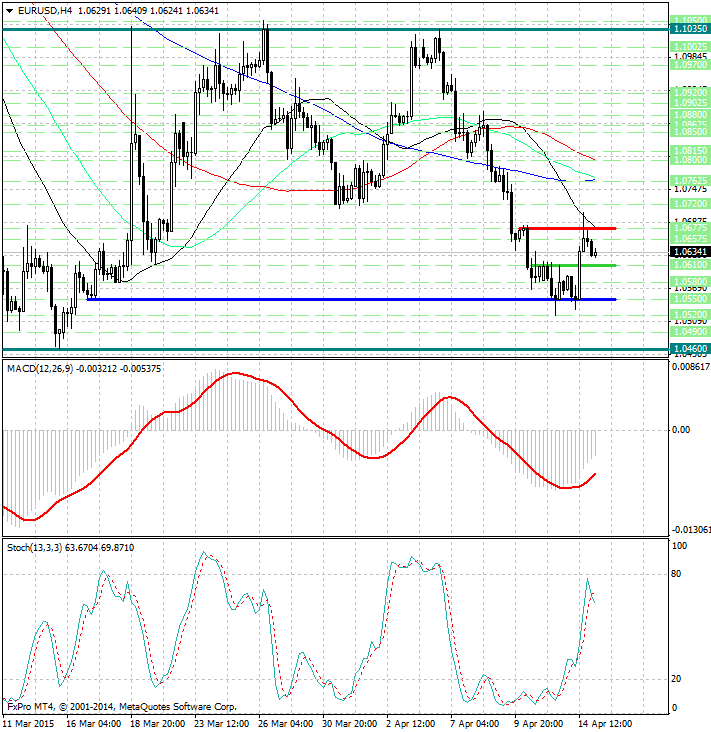Select the MACD(12,26,9) indicator label
This screenshot has width=711, height=732.
(41, 369)
